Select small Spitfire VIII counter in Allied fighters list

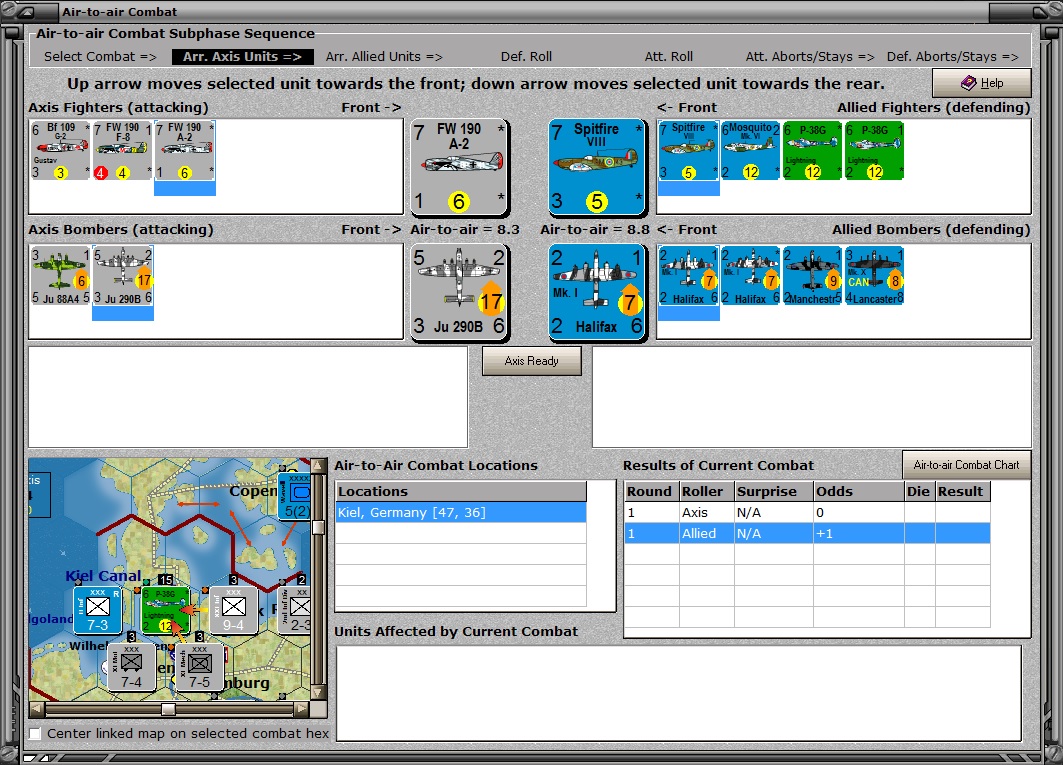[688, 151]
